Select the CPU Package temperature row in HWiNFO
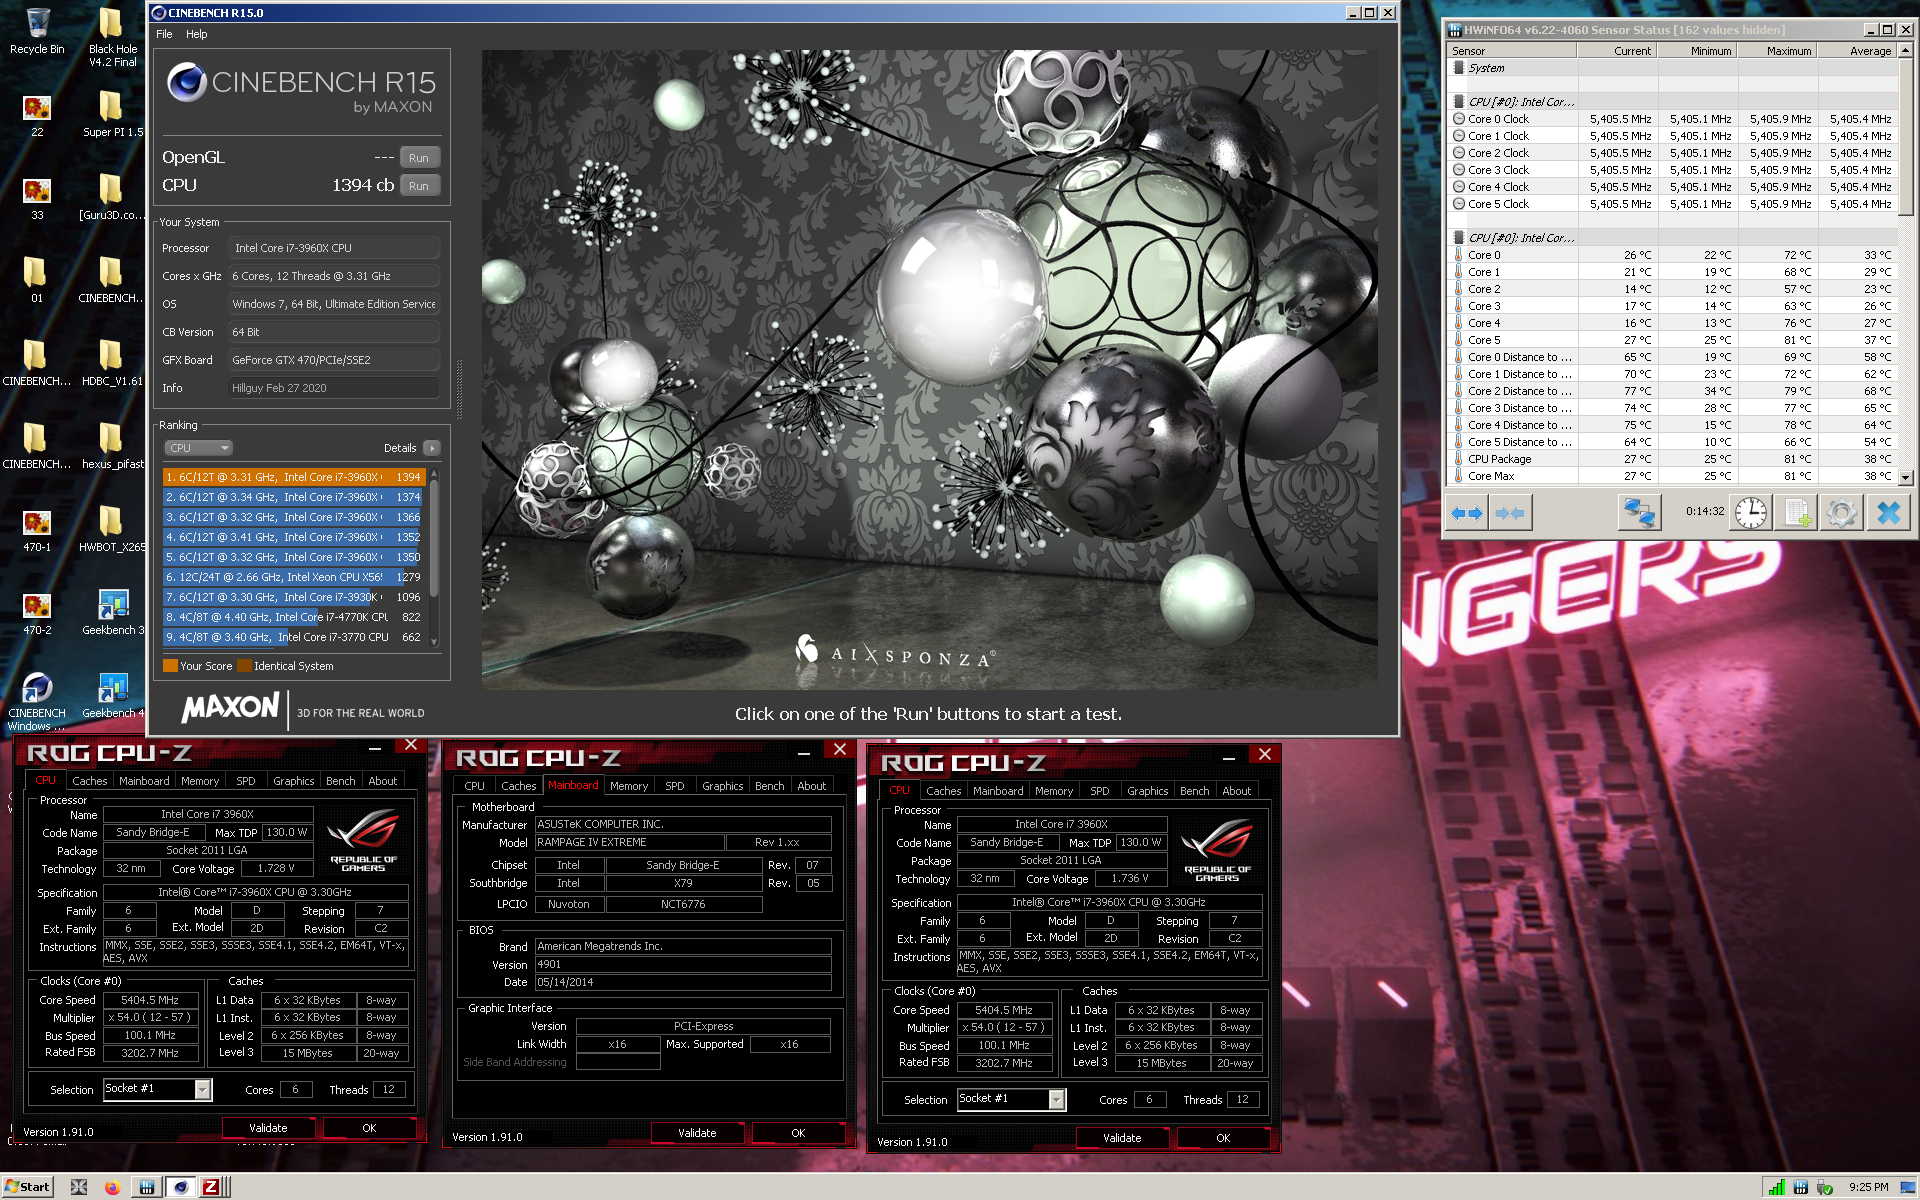 1673,459
